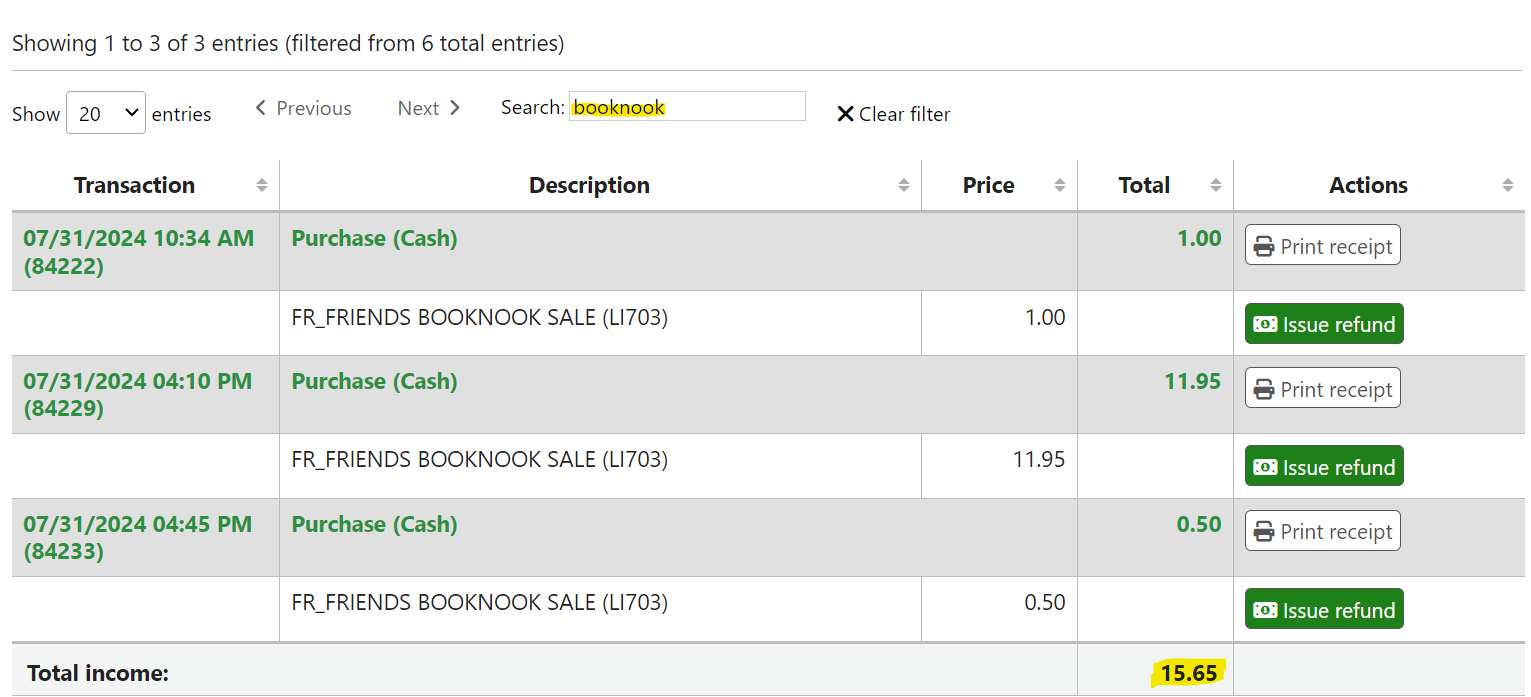Go to Previous page of entries
1531x697 pixels.
(303, 108)
